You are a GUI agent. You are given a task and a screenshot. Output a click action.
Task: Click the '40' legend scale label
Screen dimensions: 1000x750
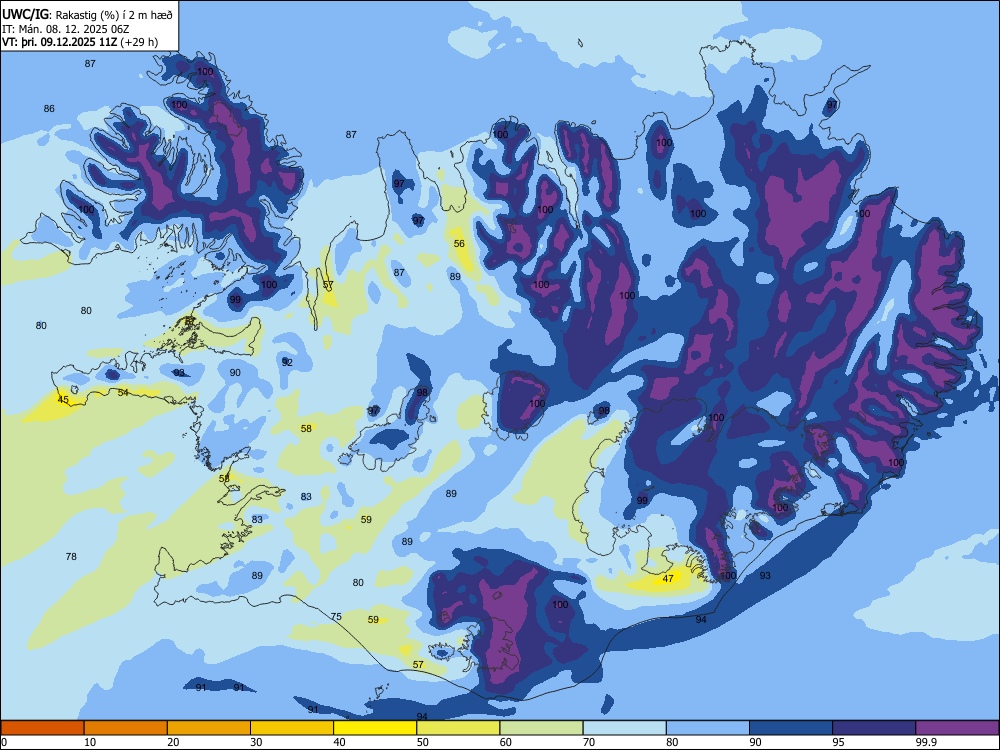340,742
